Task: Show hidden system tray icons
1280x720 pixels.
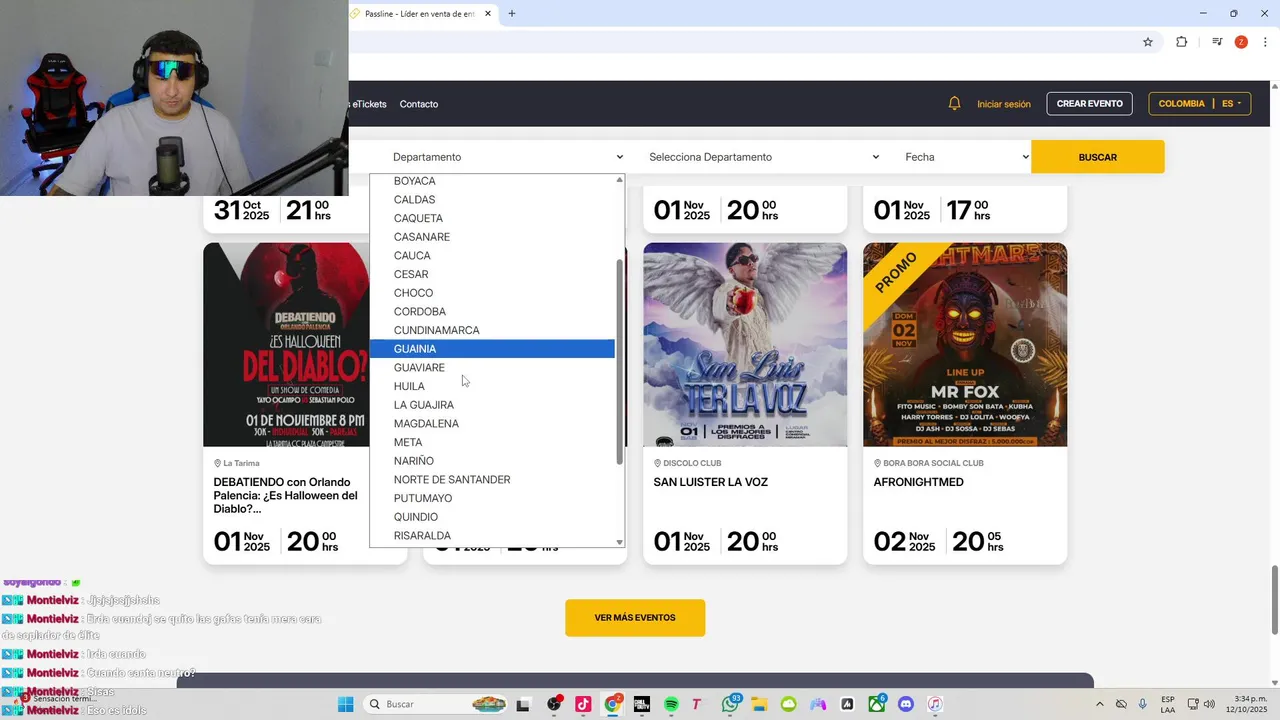Action: click(1099, 704)
